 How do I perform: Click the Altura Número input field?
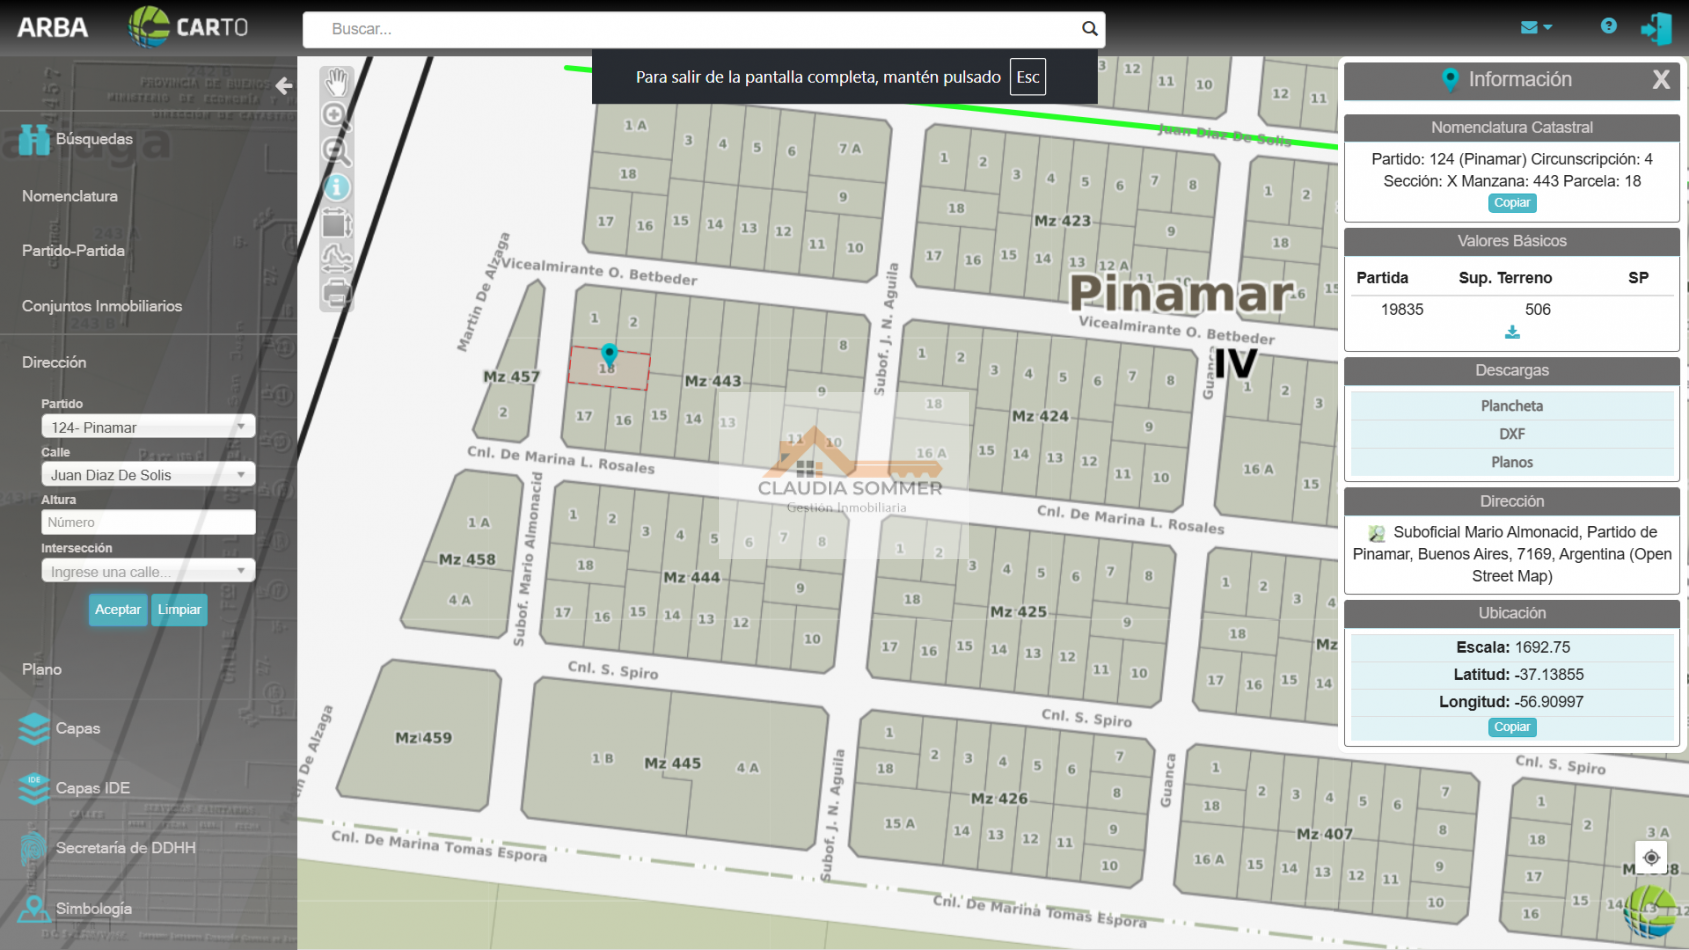click(x=148, y=522)
